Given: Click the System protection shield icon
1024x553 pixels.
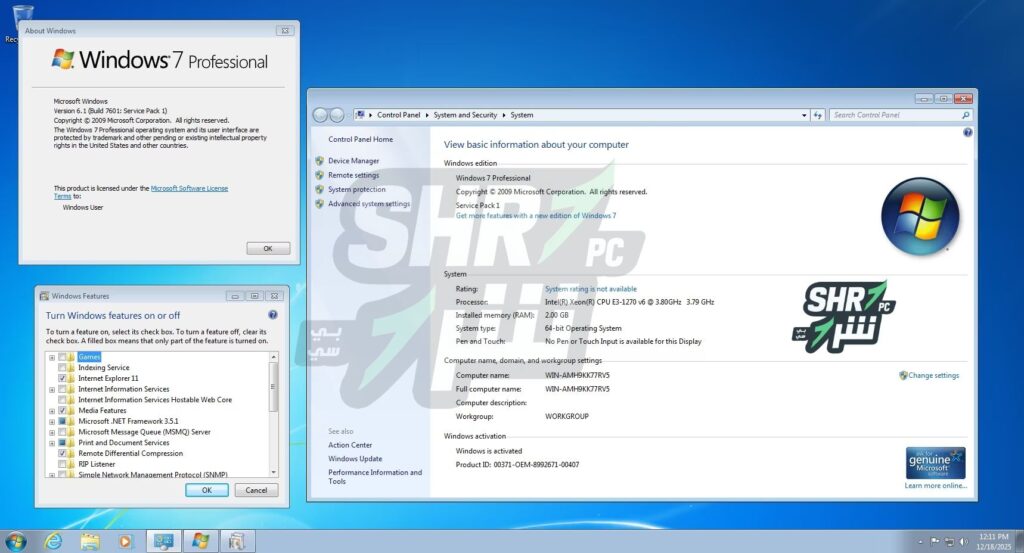Looking at the screenshot, I should pyautogui.click(x=319, y=189).
